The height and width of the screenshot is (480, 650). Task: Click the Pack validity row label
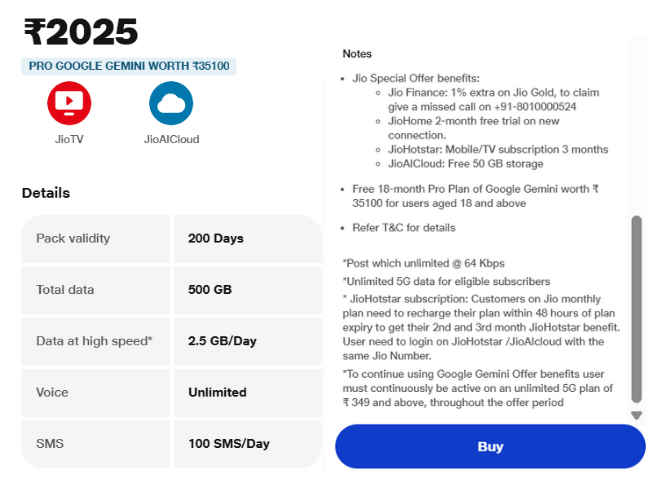[73, 238]
